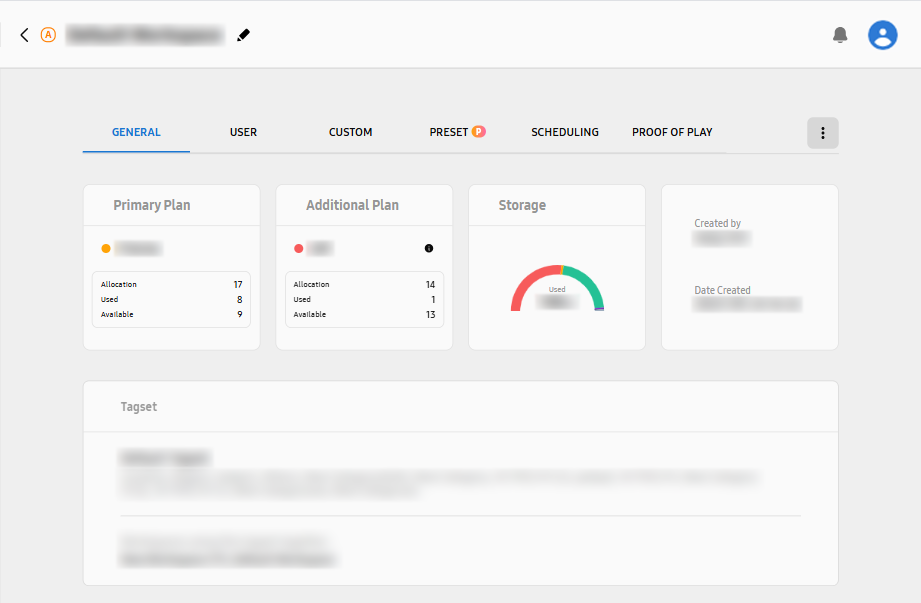Click the Additional Plan info icon
Screen dimensions: 921x603
(429, 248)
